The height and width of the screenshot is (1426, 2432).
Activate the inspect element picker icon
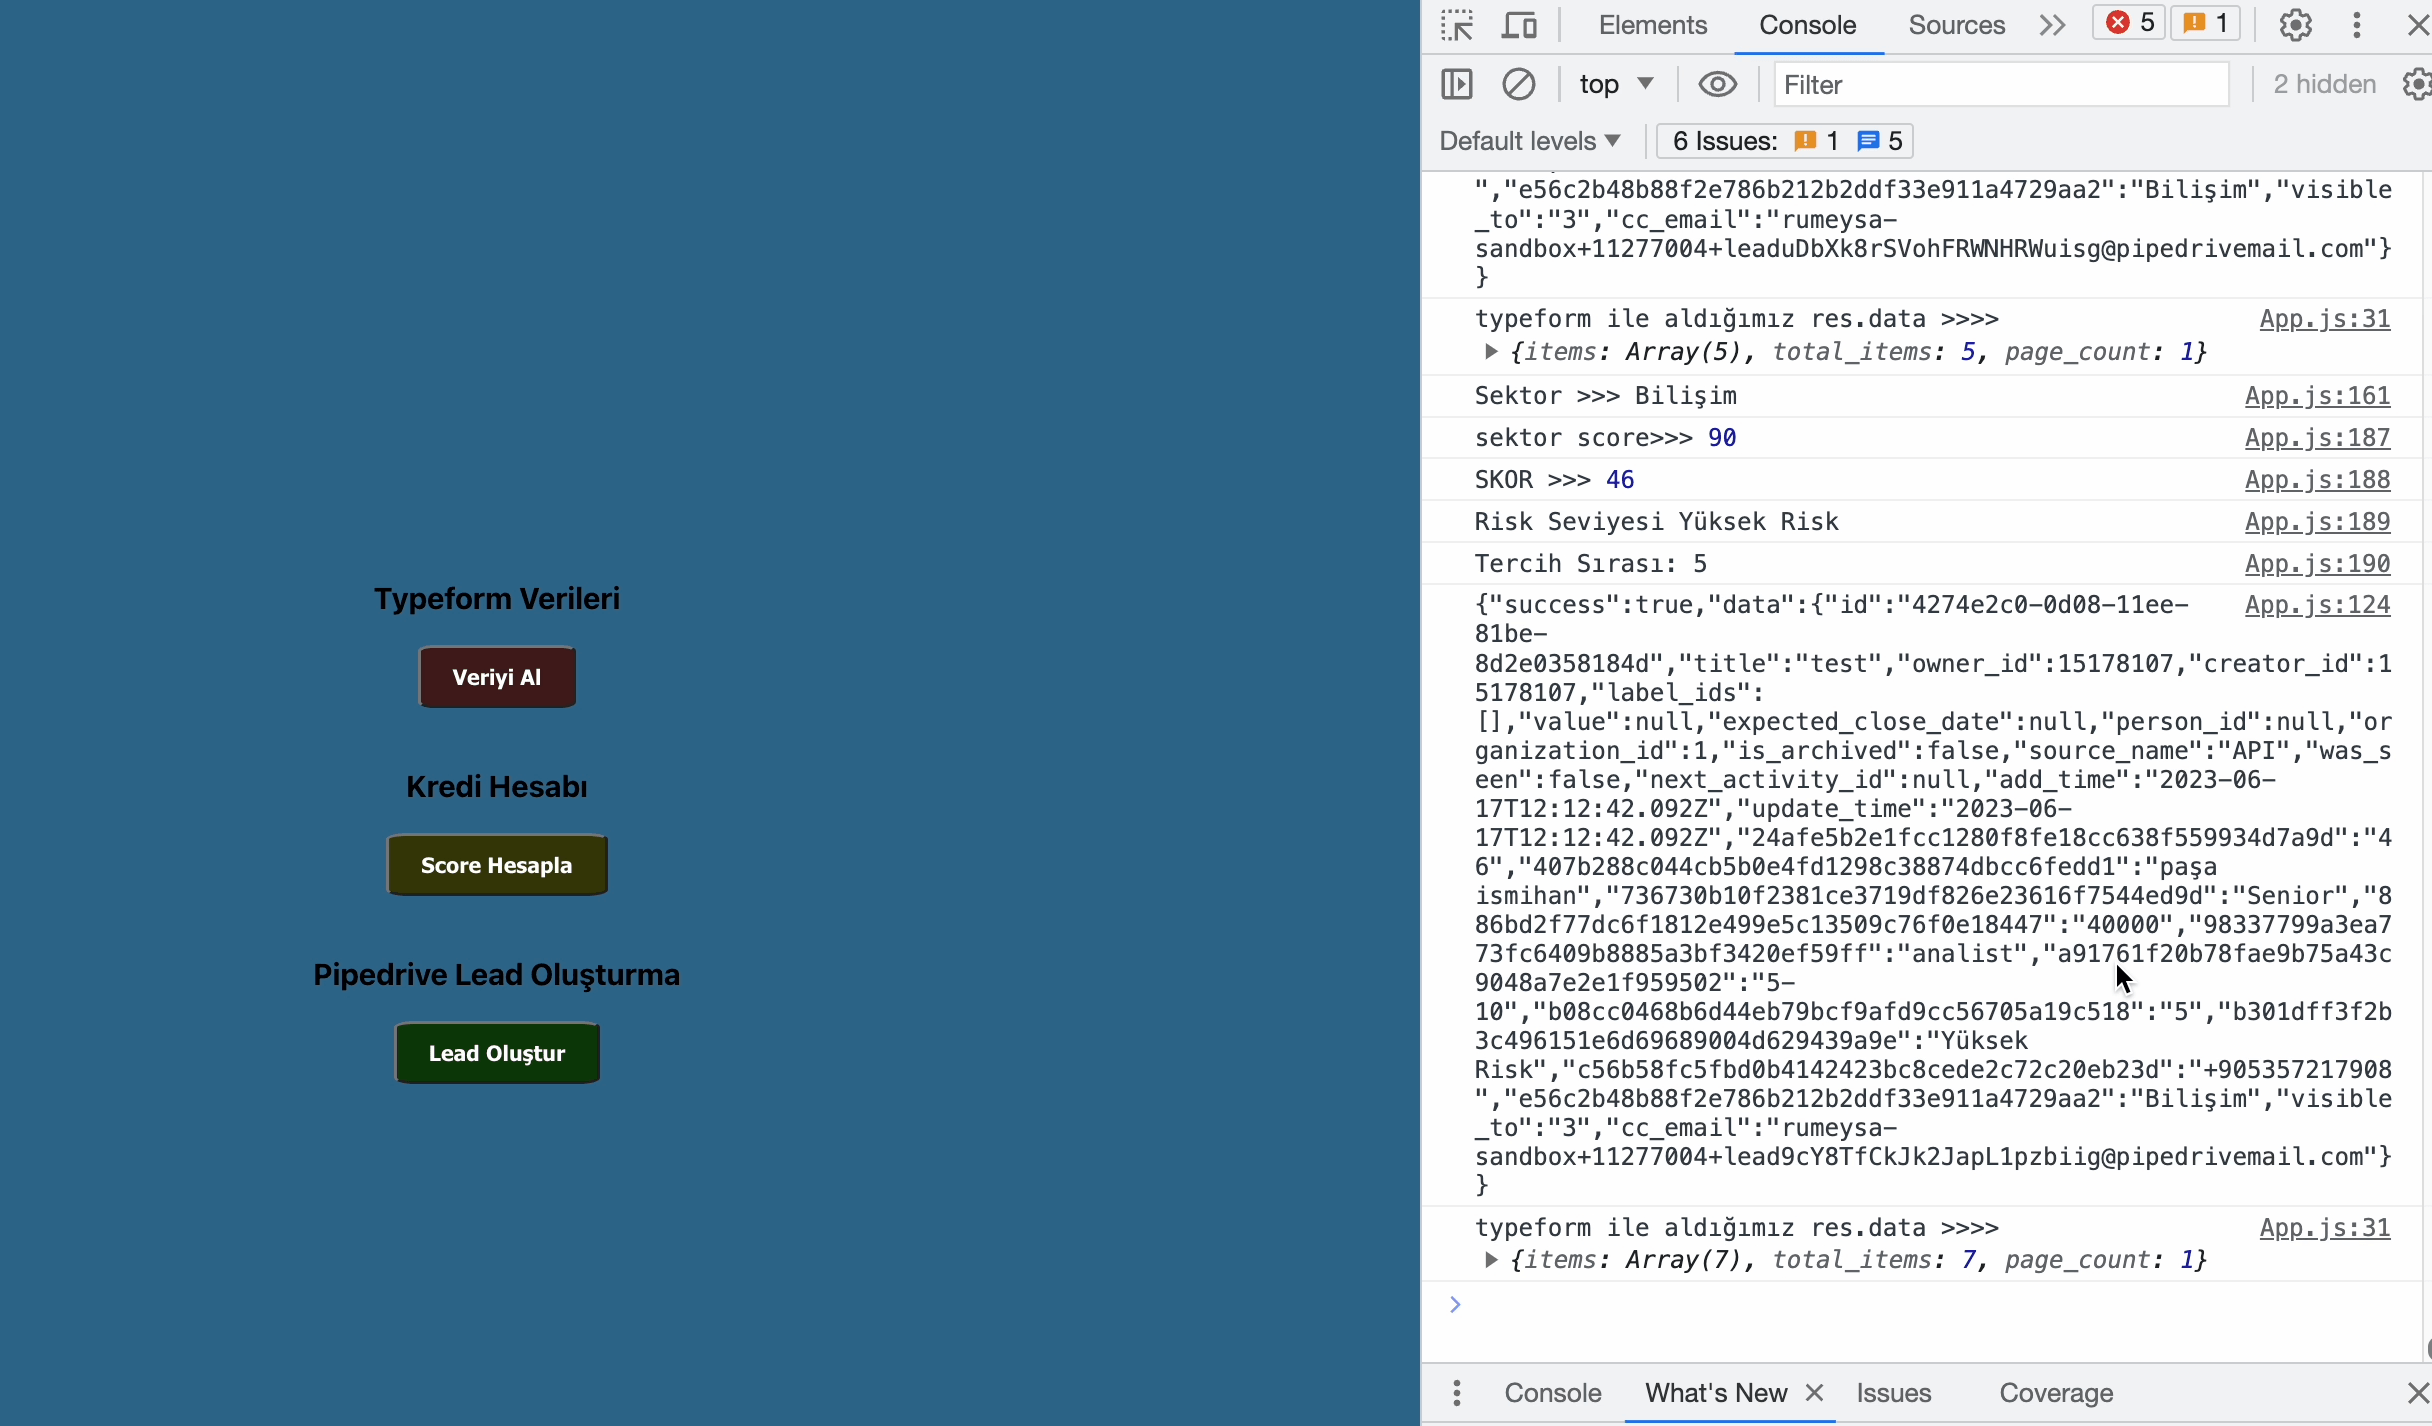(x=1457, y=25)
